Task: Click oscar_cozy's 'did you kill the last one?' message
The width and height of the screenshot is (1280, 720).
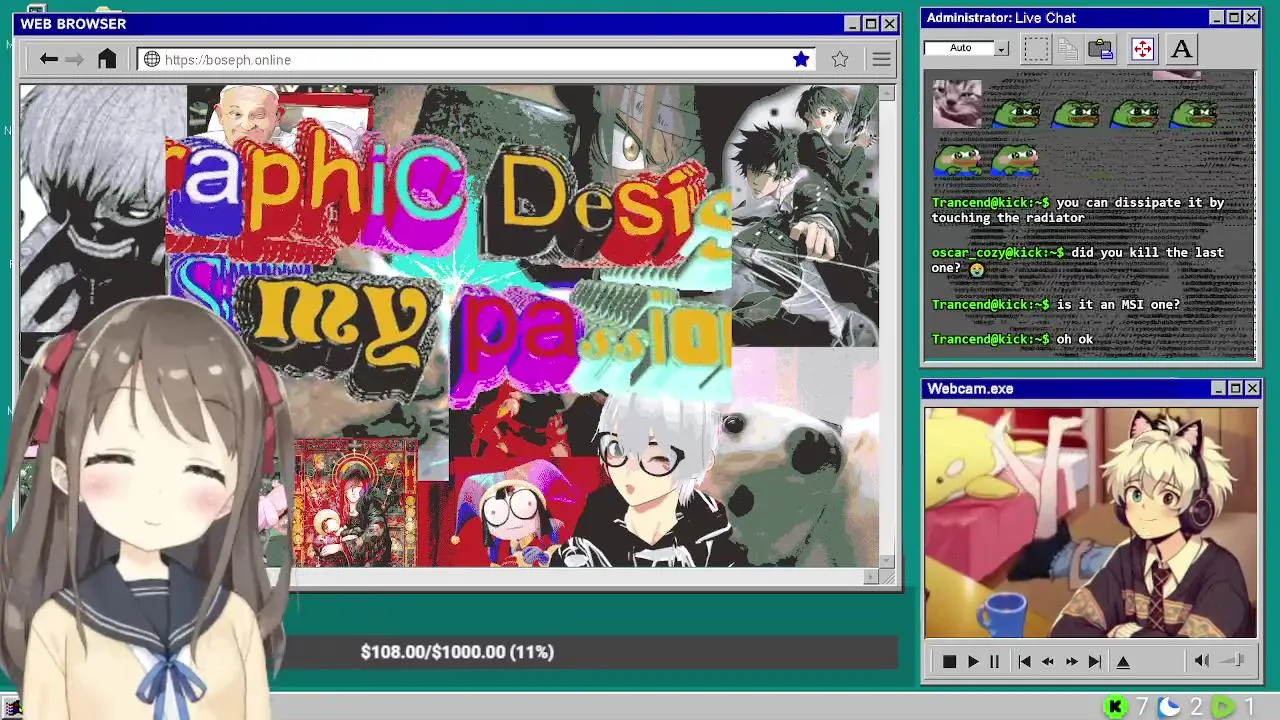Action: click(1078, 260)
